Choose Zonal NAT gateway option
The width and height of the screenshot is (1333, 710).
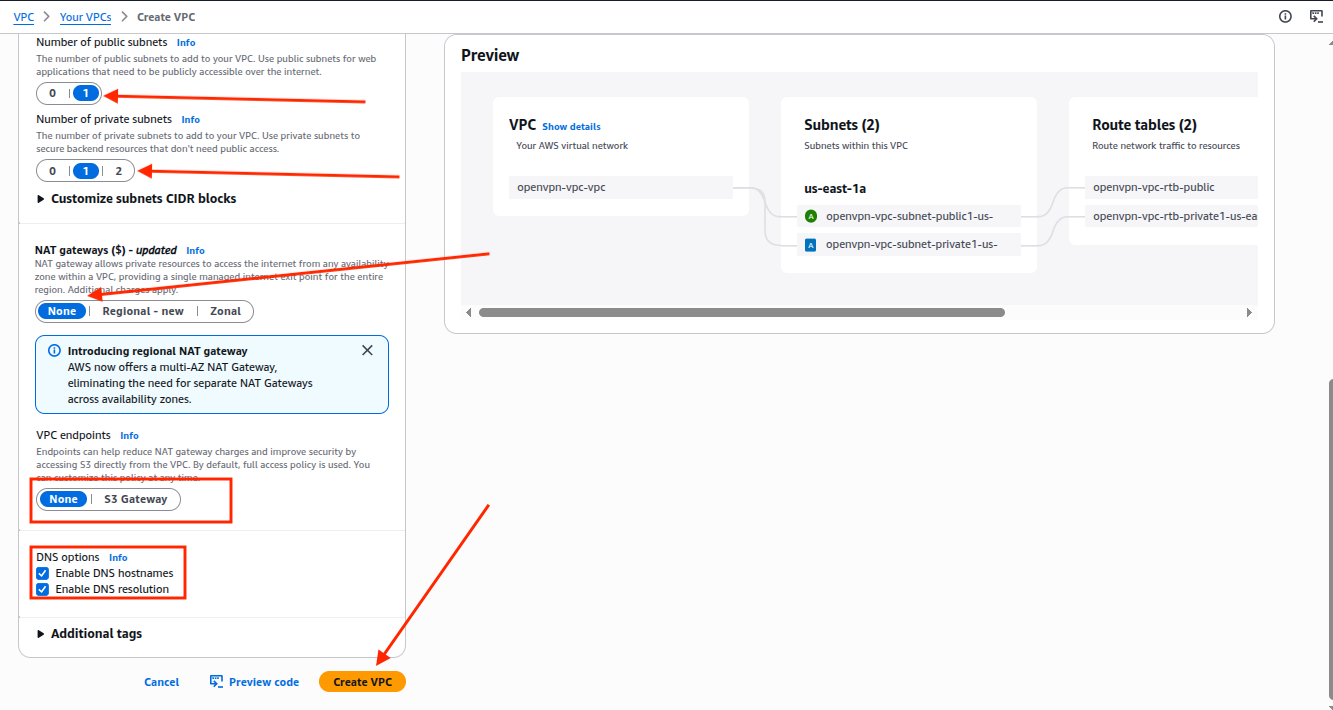225,311
